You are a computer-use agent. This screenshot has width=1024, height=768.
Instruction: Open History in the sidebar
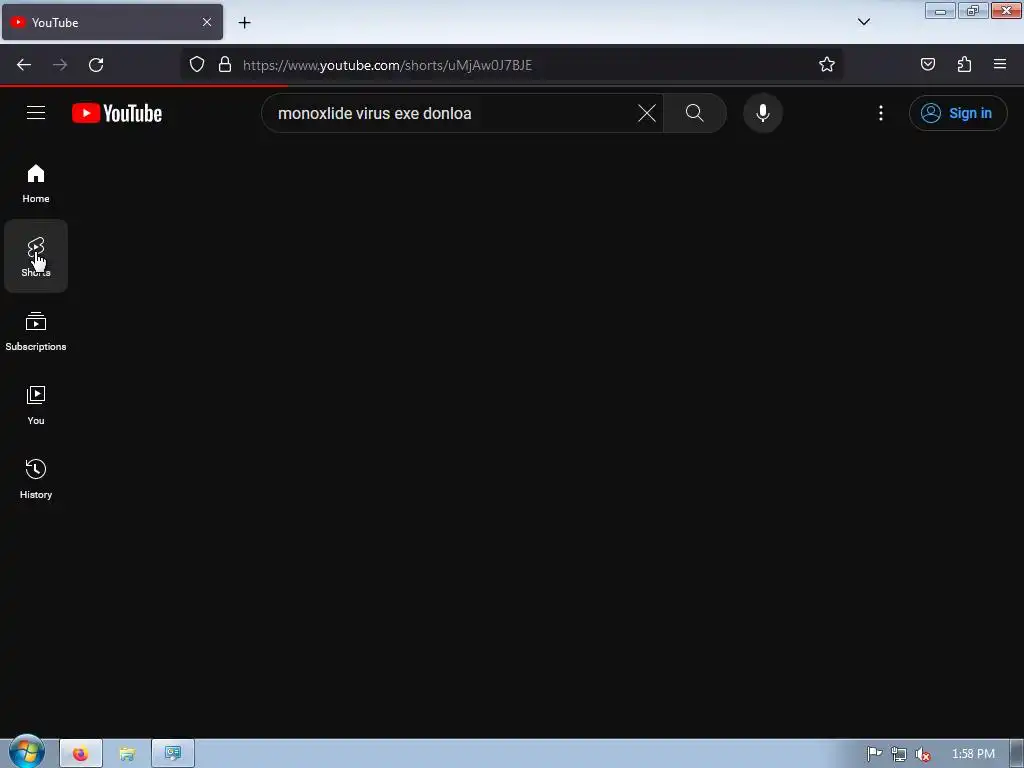pos(36,479)
